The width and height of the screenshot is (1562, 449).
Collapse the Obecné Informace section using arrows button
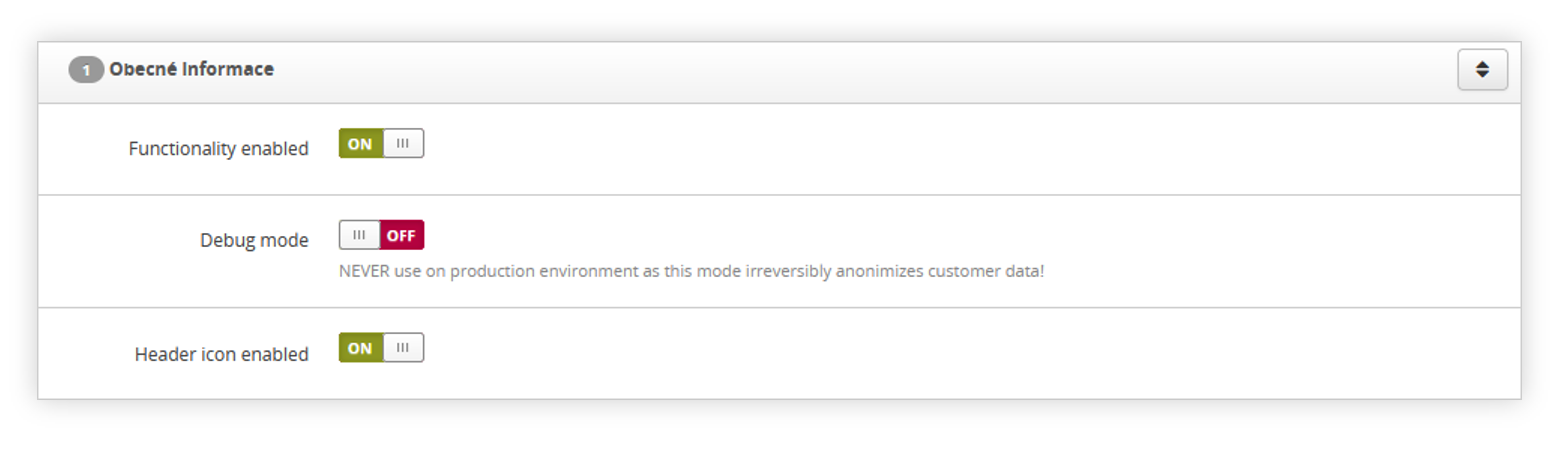tap(1482, 70)
